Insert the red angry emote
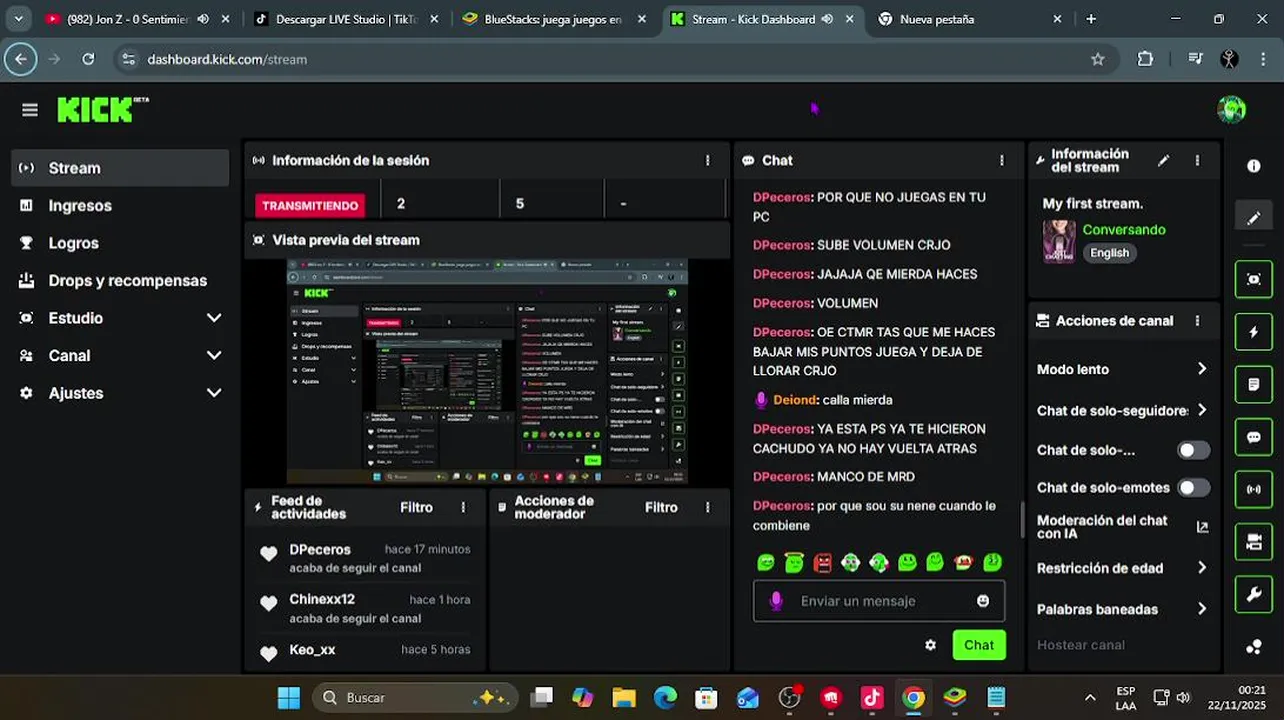The height and width of the screenshot is (720, 1284). pos(822,563)
